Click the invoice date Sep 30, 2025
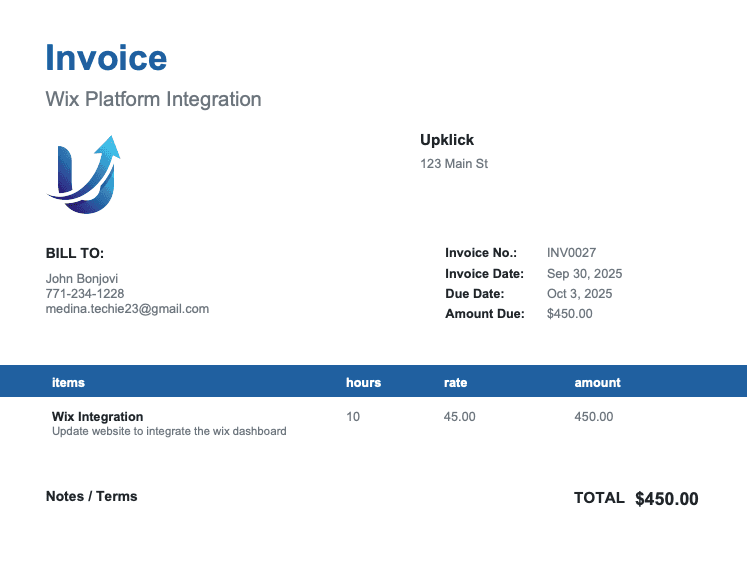747x570 pixels. coord(584,274)
